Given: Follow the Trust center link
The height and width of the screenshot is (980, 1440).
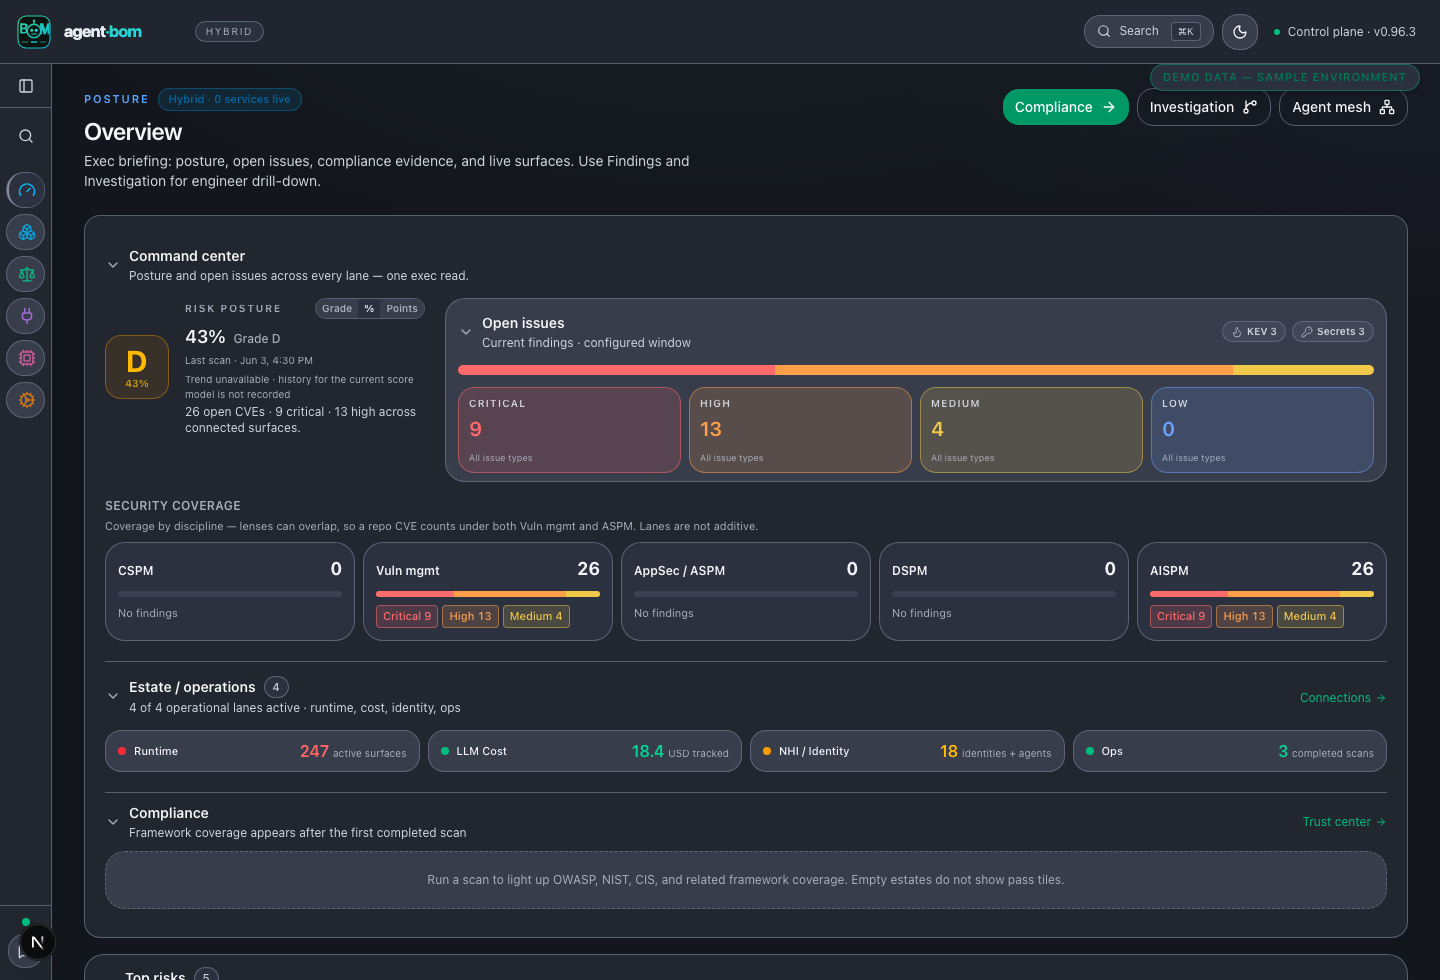Looking at the screenshot, I should click(x=1344, y=822).
